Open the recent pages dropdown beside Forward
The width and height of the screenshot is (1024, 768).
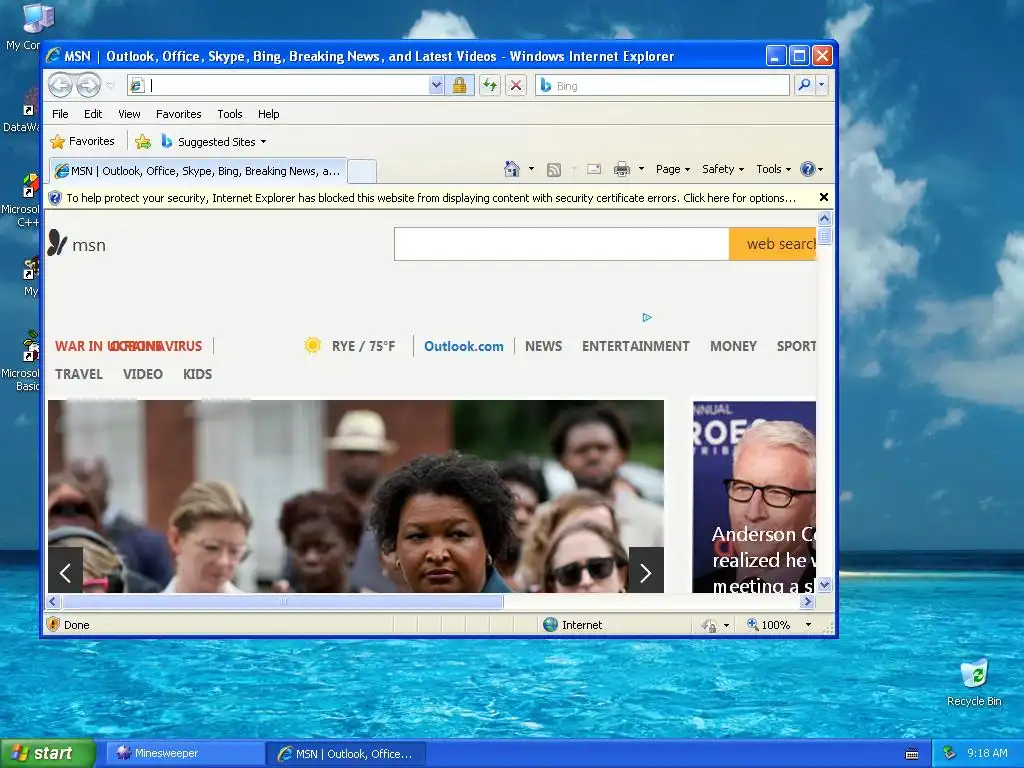tap(110, 85)
